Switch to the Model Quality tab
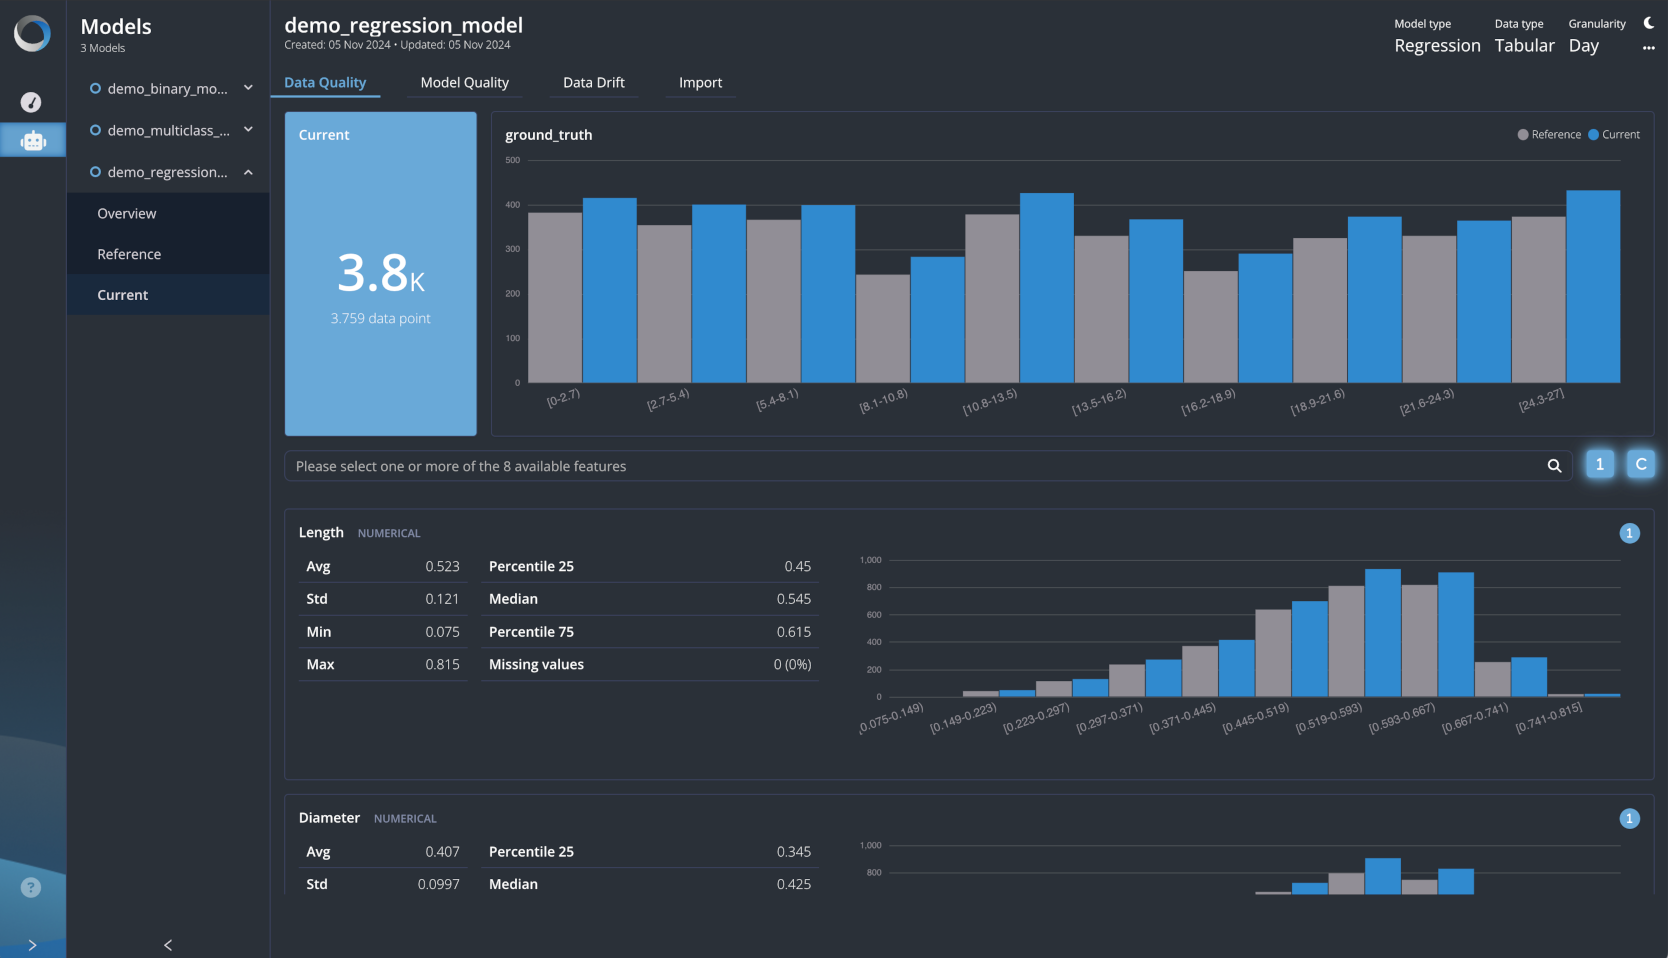 click(465, 83)
